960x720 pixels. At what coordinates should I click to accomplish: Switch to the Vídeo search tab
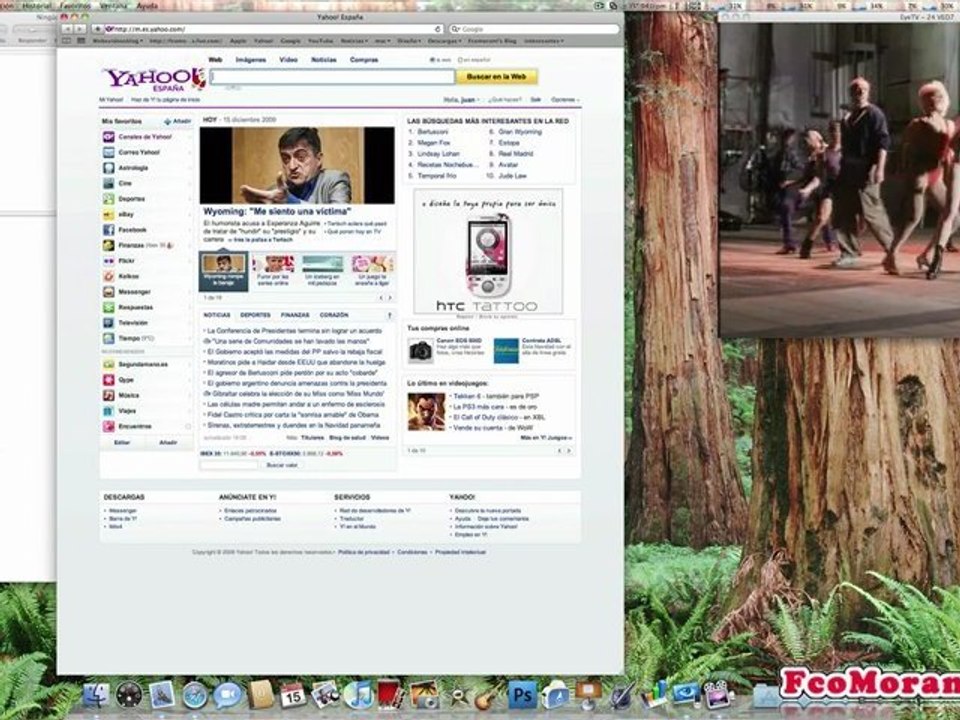tap(288, 60)
